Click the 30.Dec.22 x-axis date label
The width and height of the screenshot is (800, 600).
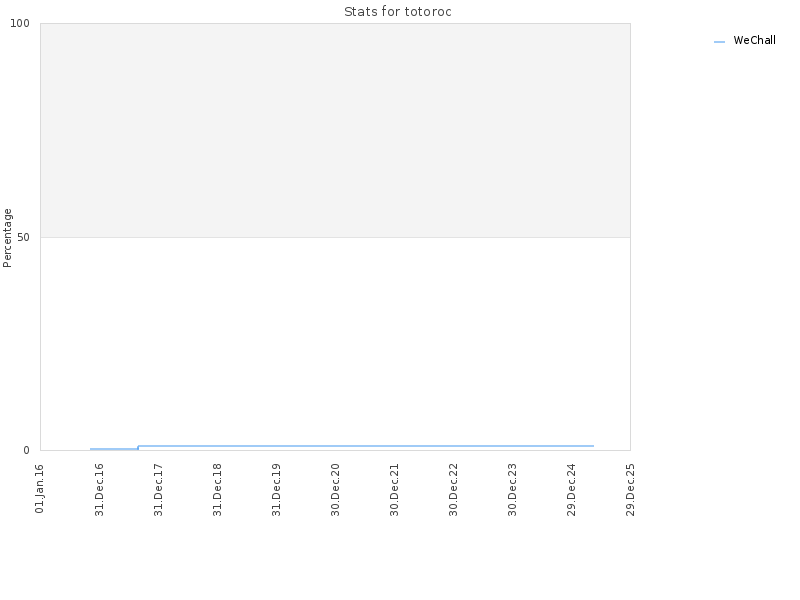[x=454, y=490]
